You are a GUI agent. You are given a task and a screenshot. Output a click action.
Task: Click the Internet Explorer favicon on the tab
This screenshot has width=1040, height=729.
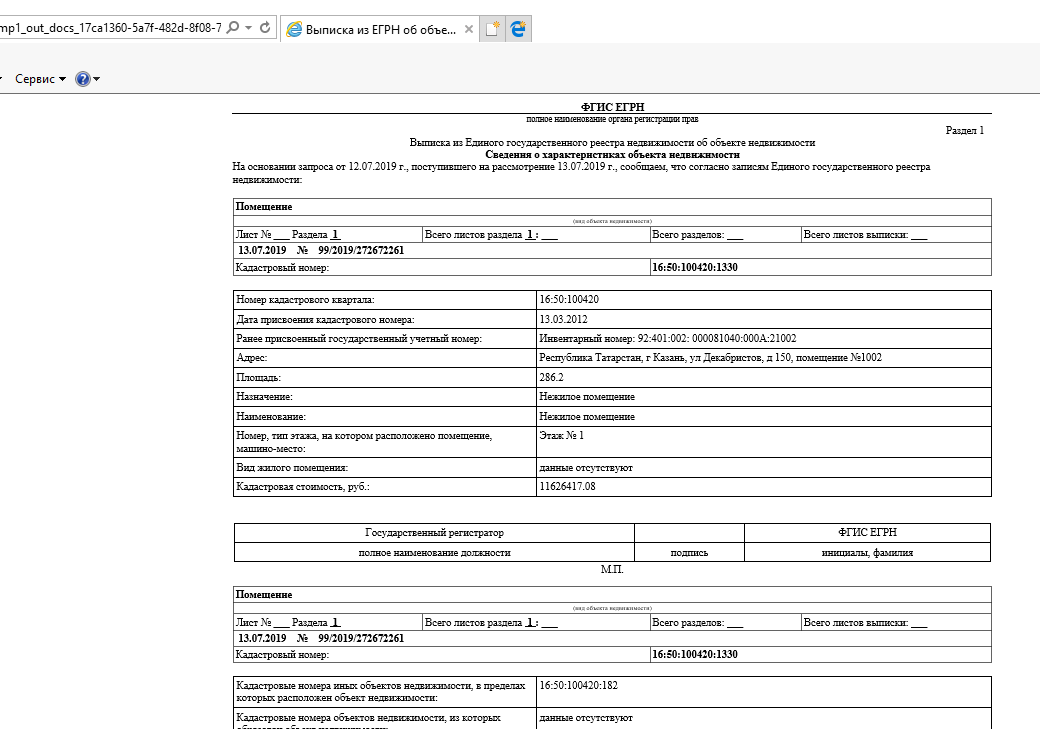coord(294,30)
